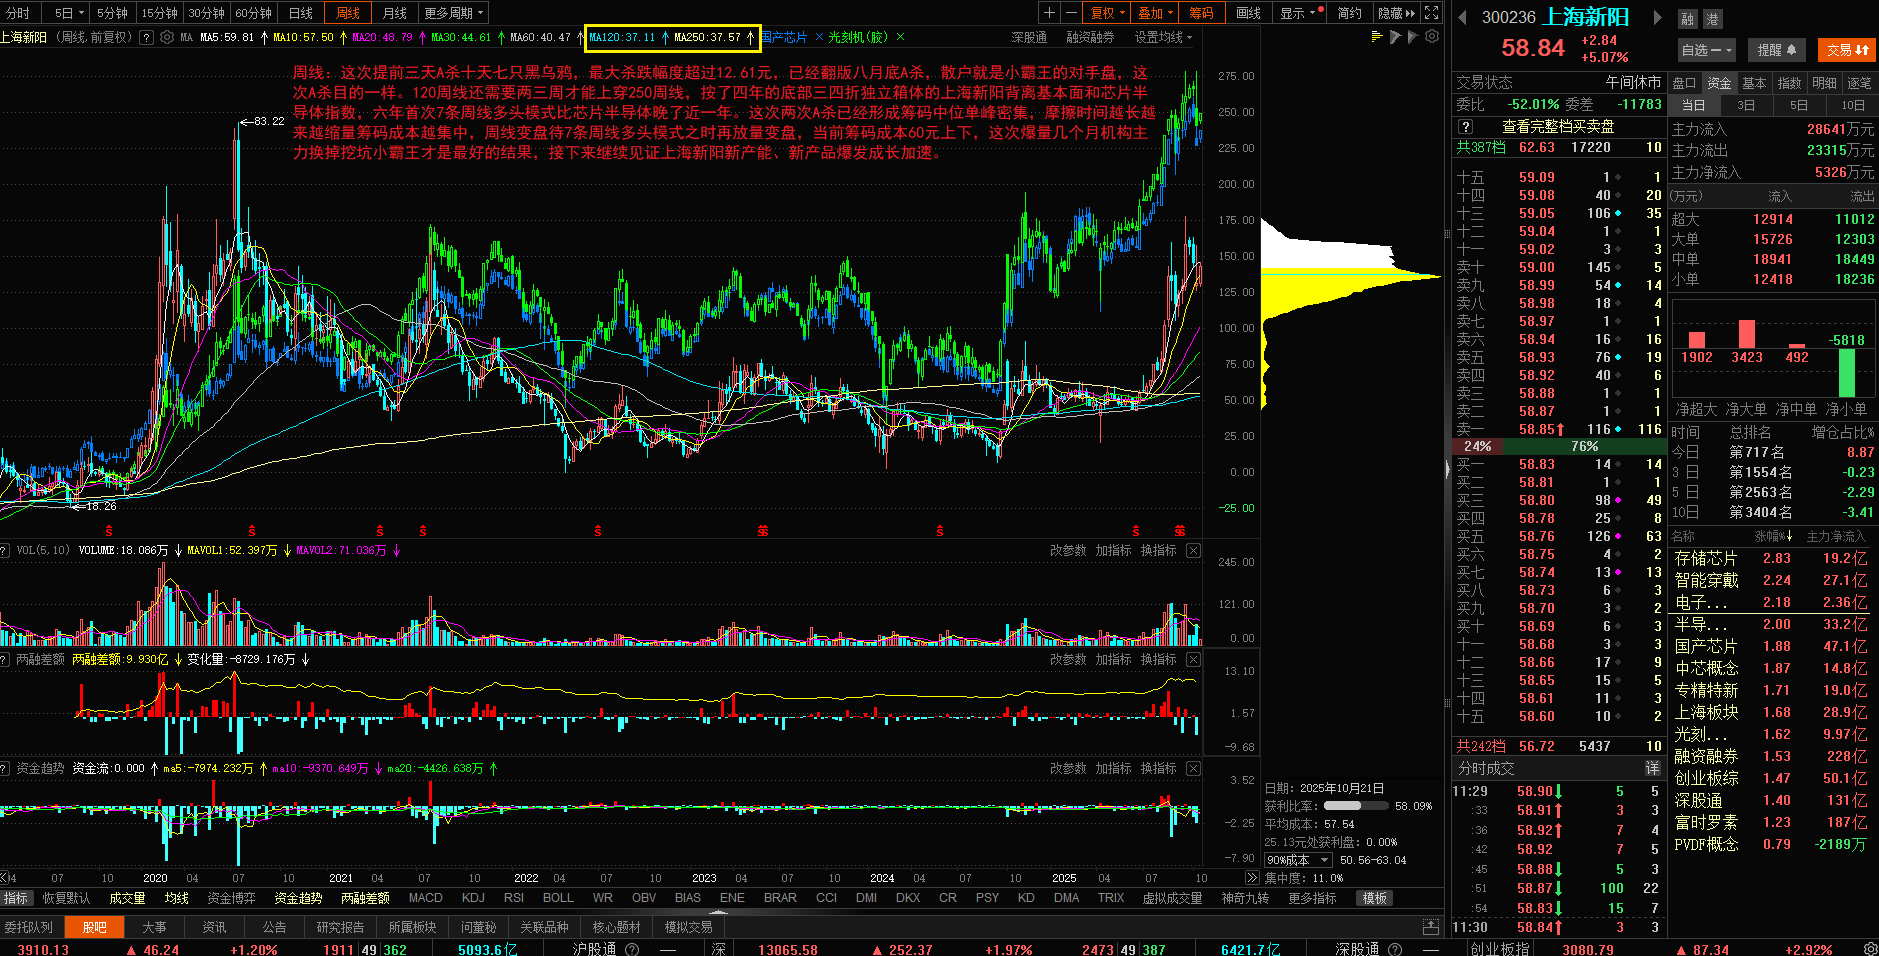
Task: Click the help icon beside 资金趋势 label
Action: coord(5,768)
